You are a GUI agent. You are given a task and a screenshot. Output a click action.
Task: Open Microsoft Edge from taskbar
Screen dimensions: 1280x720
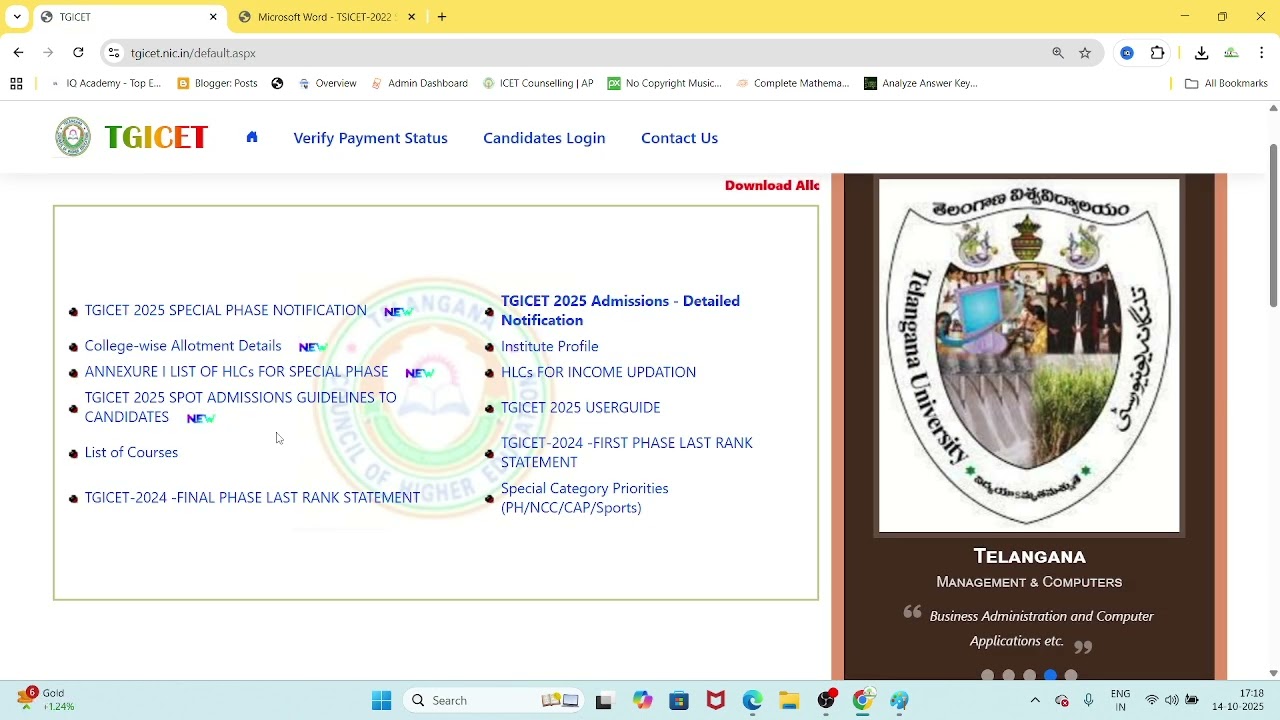(752, 700)
